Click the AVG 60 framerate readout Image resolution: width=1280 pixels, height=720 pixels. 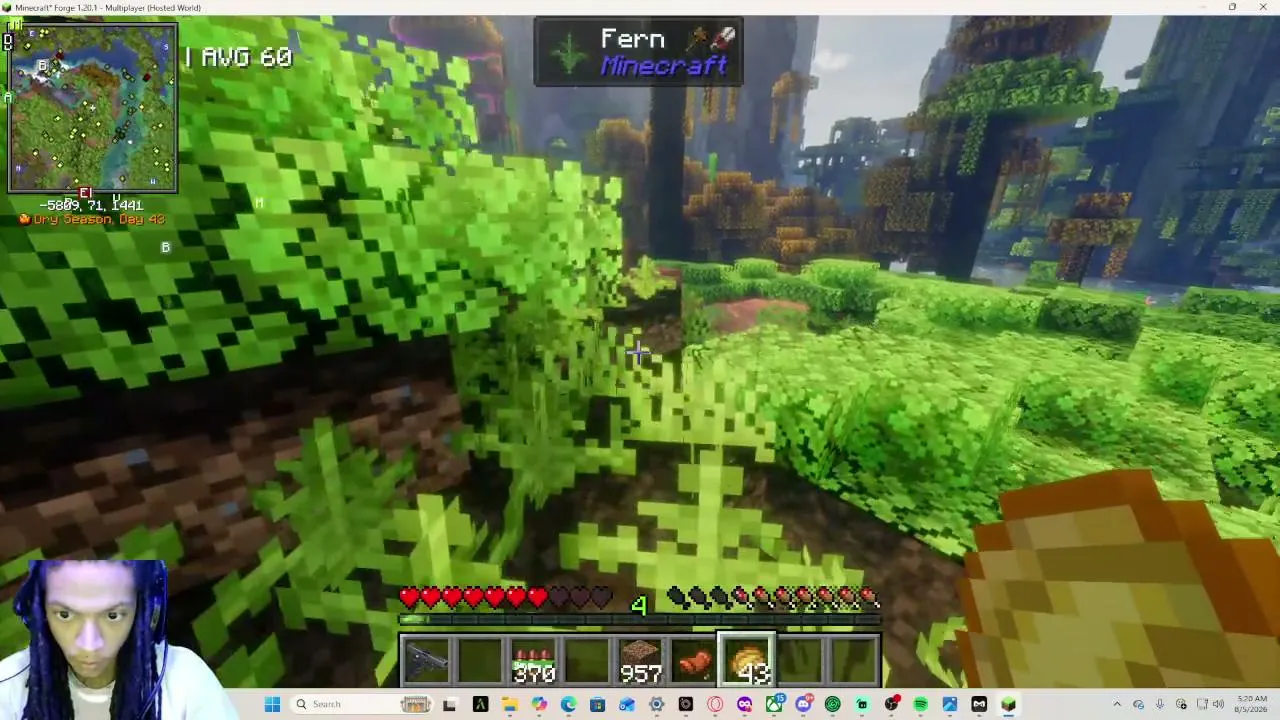tap(246, 57)
